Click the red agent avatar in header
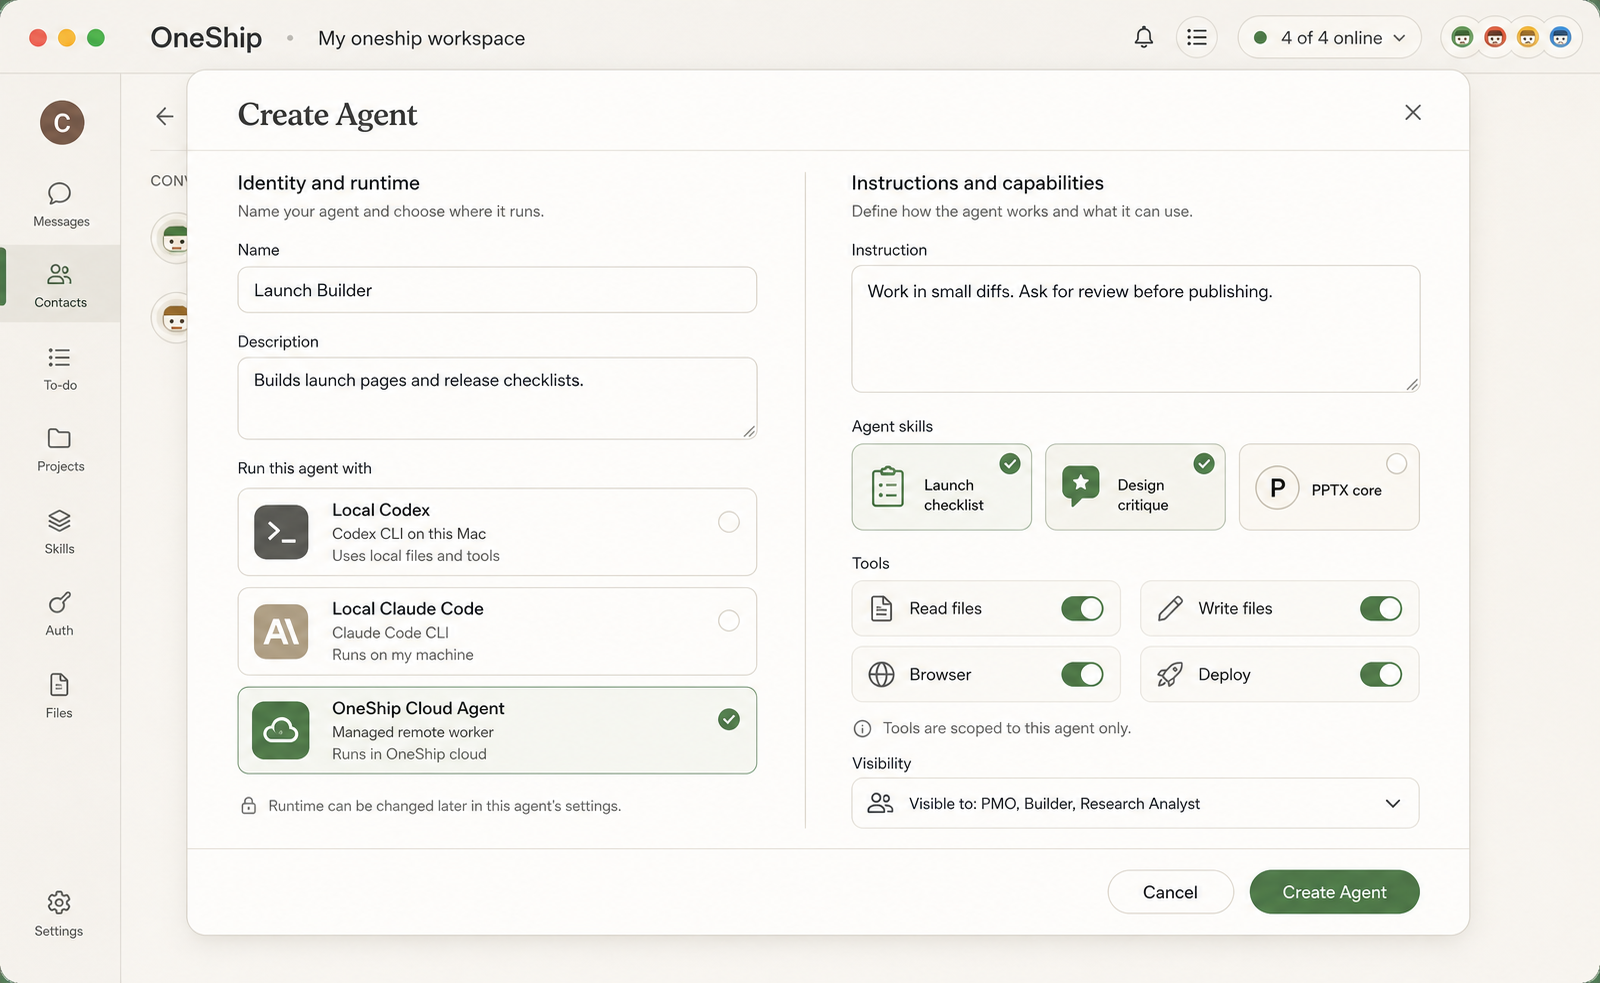The height and width of the screenshot is (983, 1600). 1495,38
